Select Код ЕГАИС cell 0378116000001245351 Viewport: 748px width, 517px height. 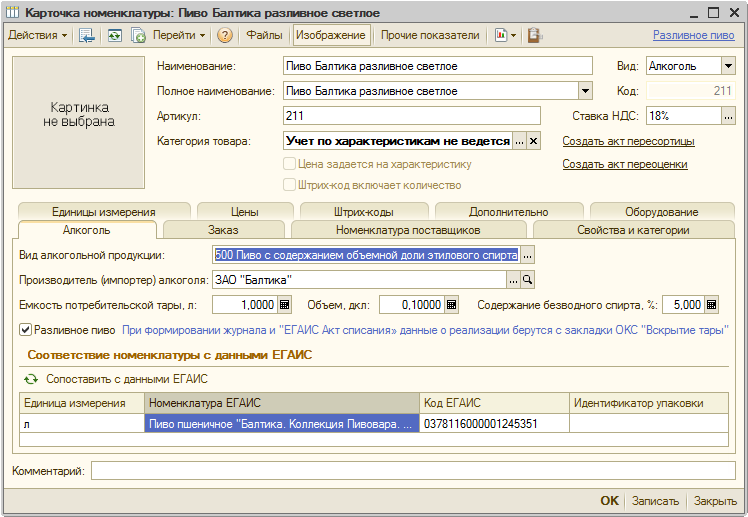(494, 424)
